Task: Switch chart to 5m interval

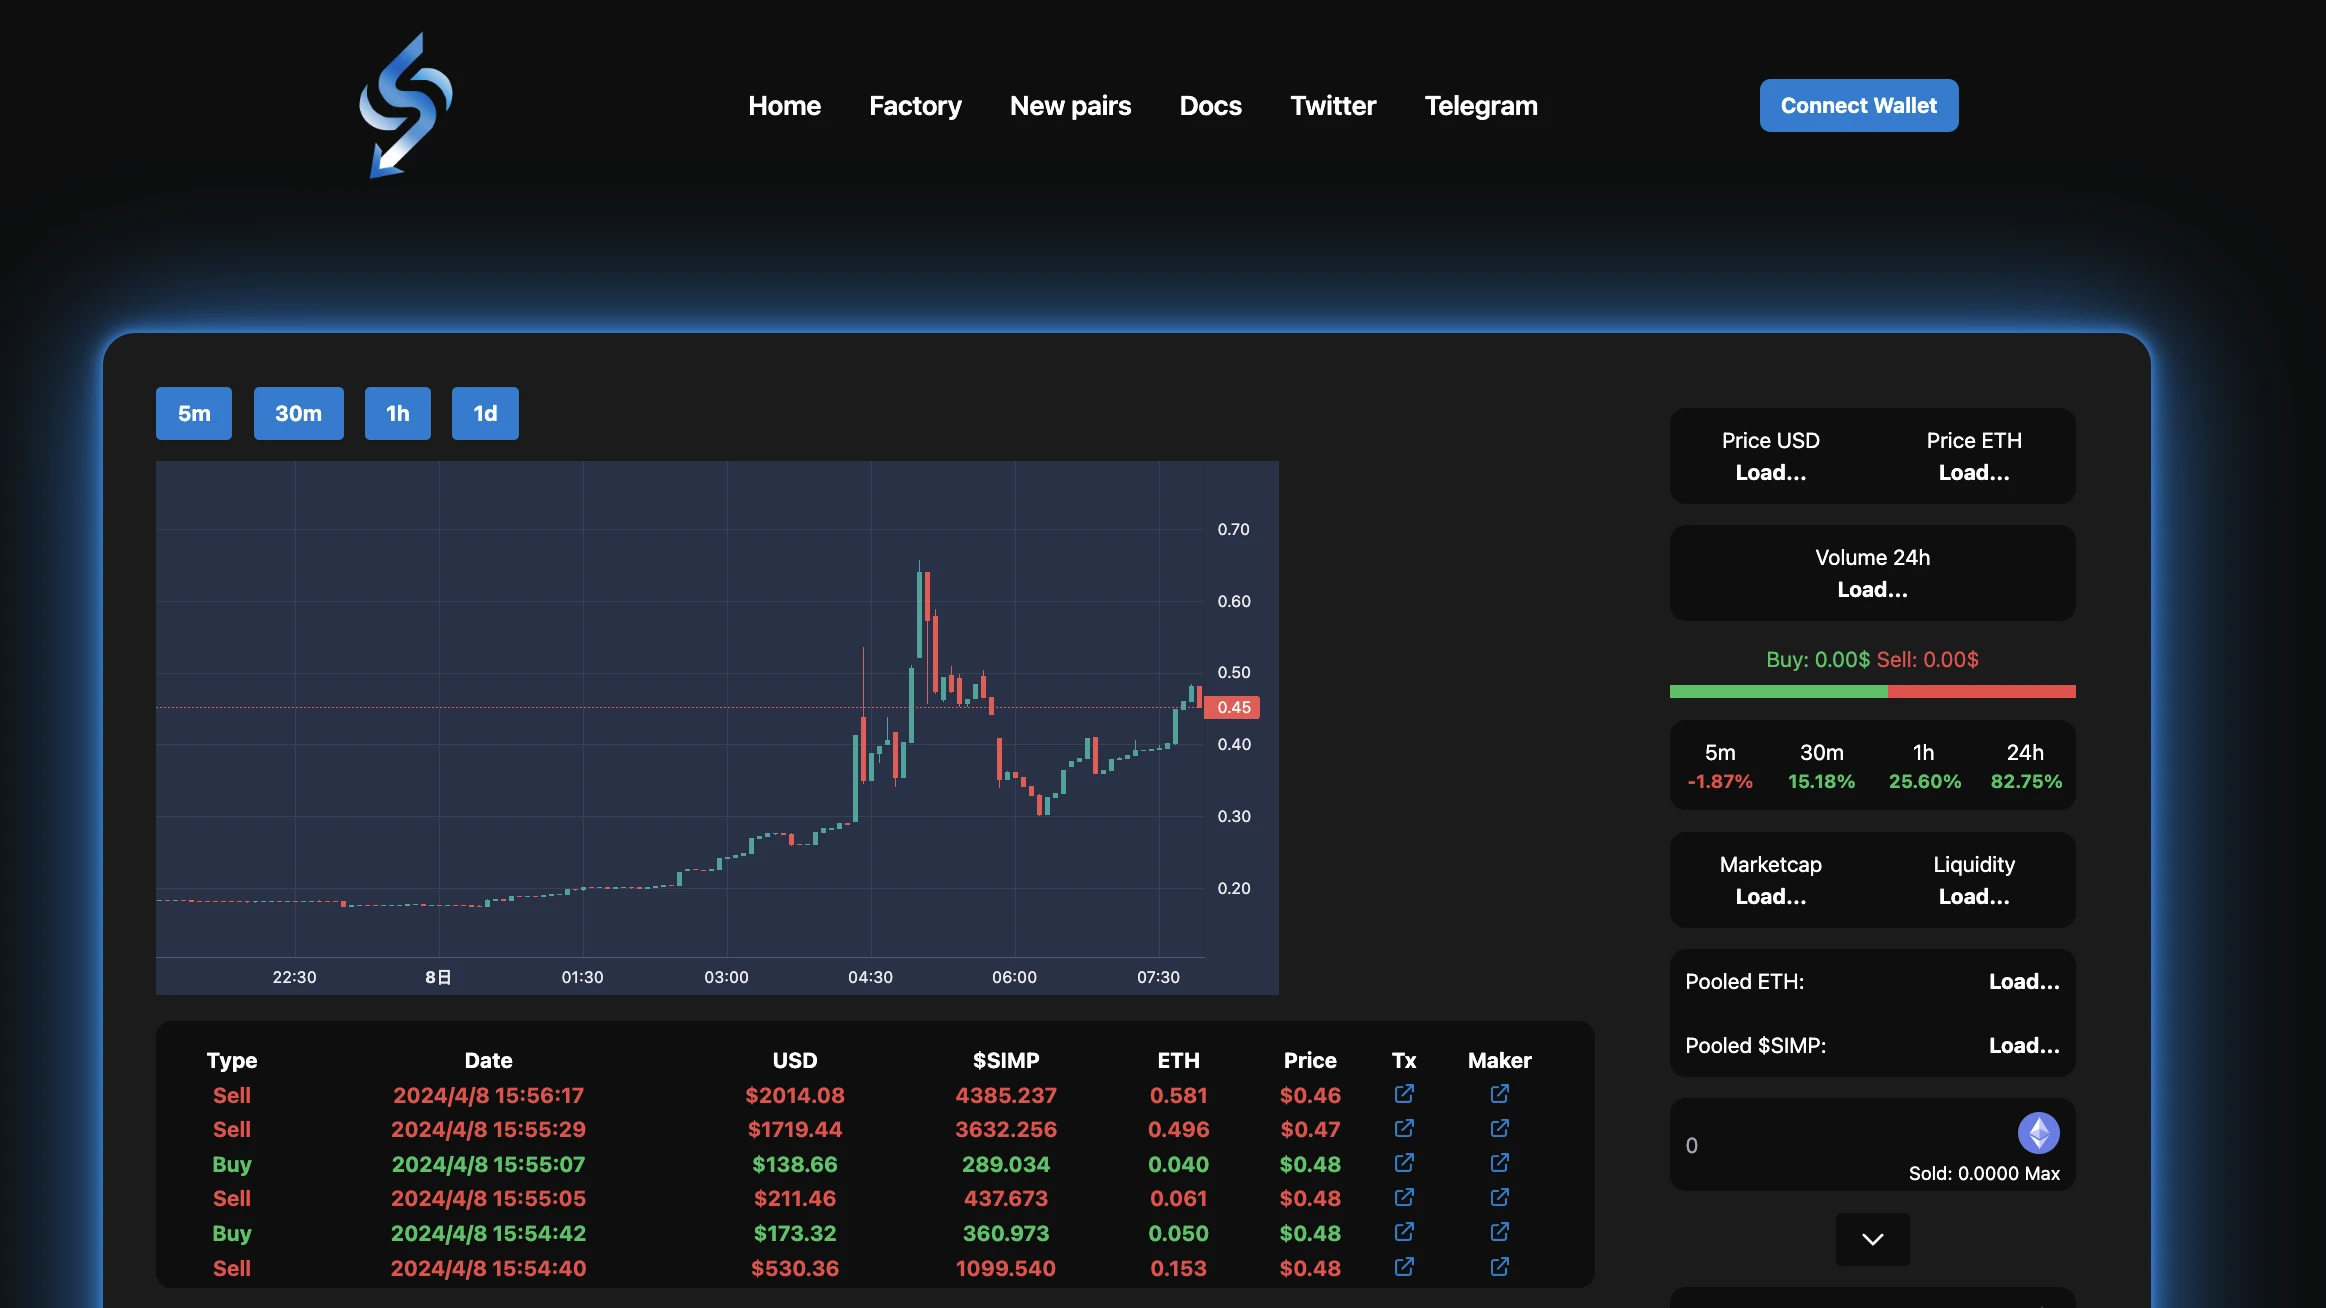Action: pos(194,413)
